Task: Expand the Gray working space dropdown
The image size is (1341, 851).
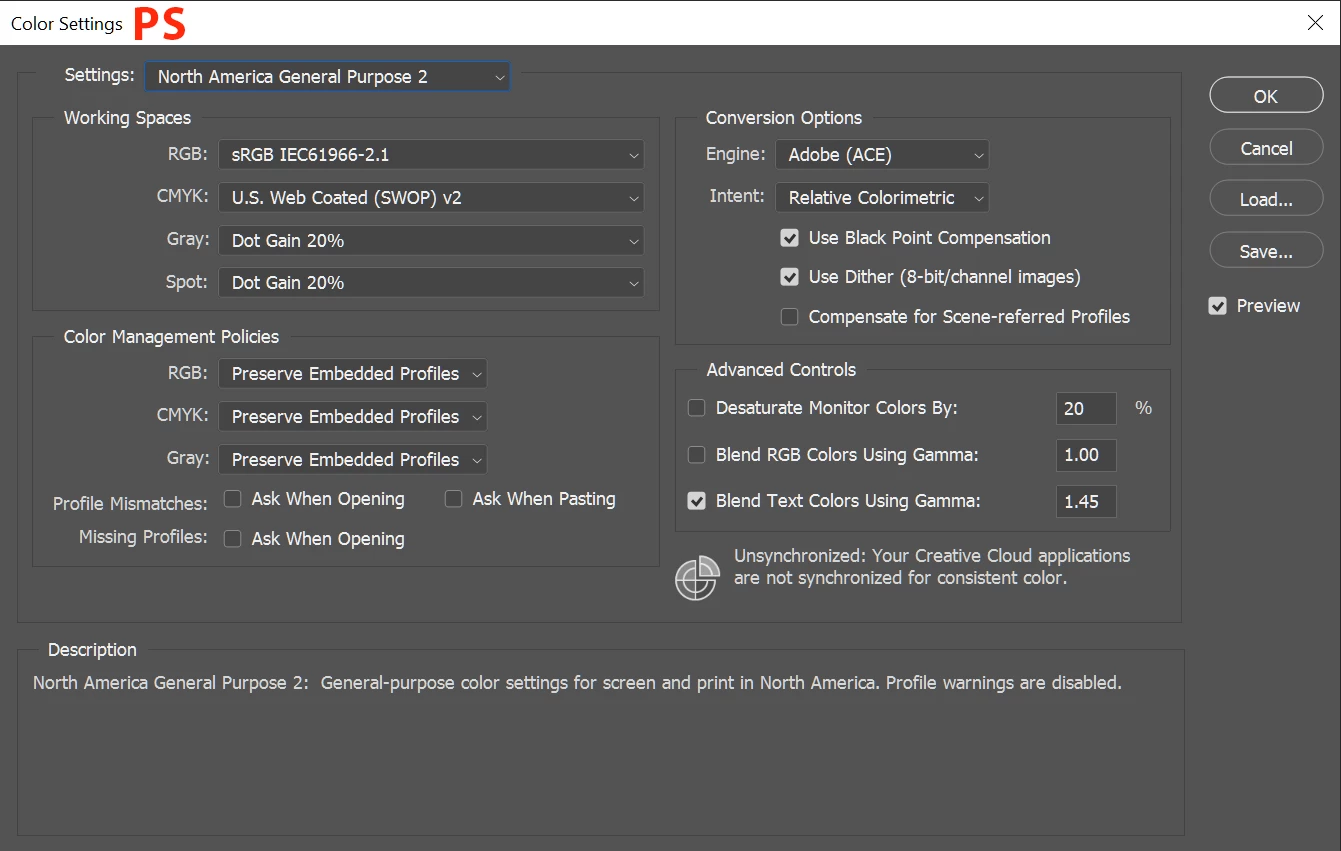Action: 431,241
